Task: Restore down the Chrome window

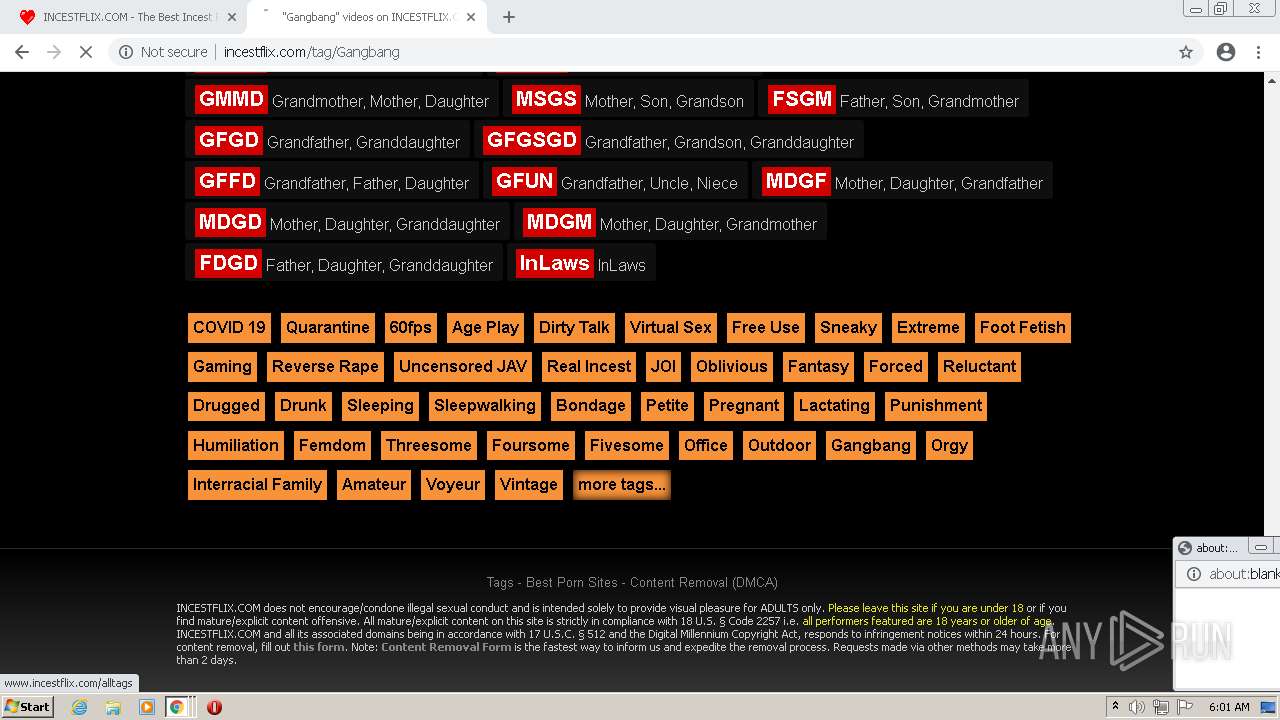Action: click(x=1221, y=8)
